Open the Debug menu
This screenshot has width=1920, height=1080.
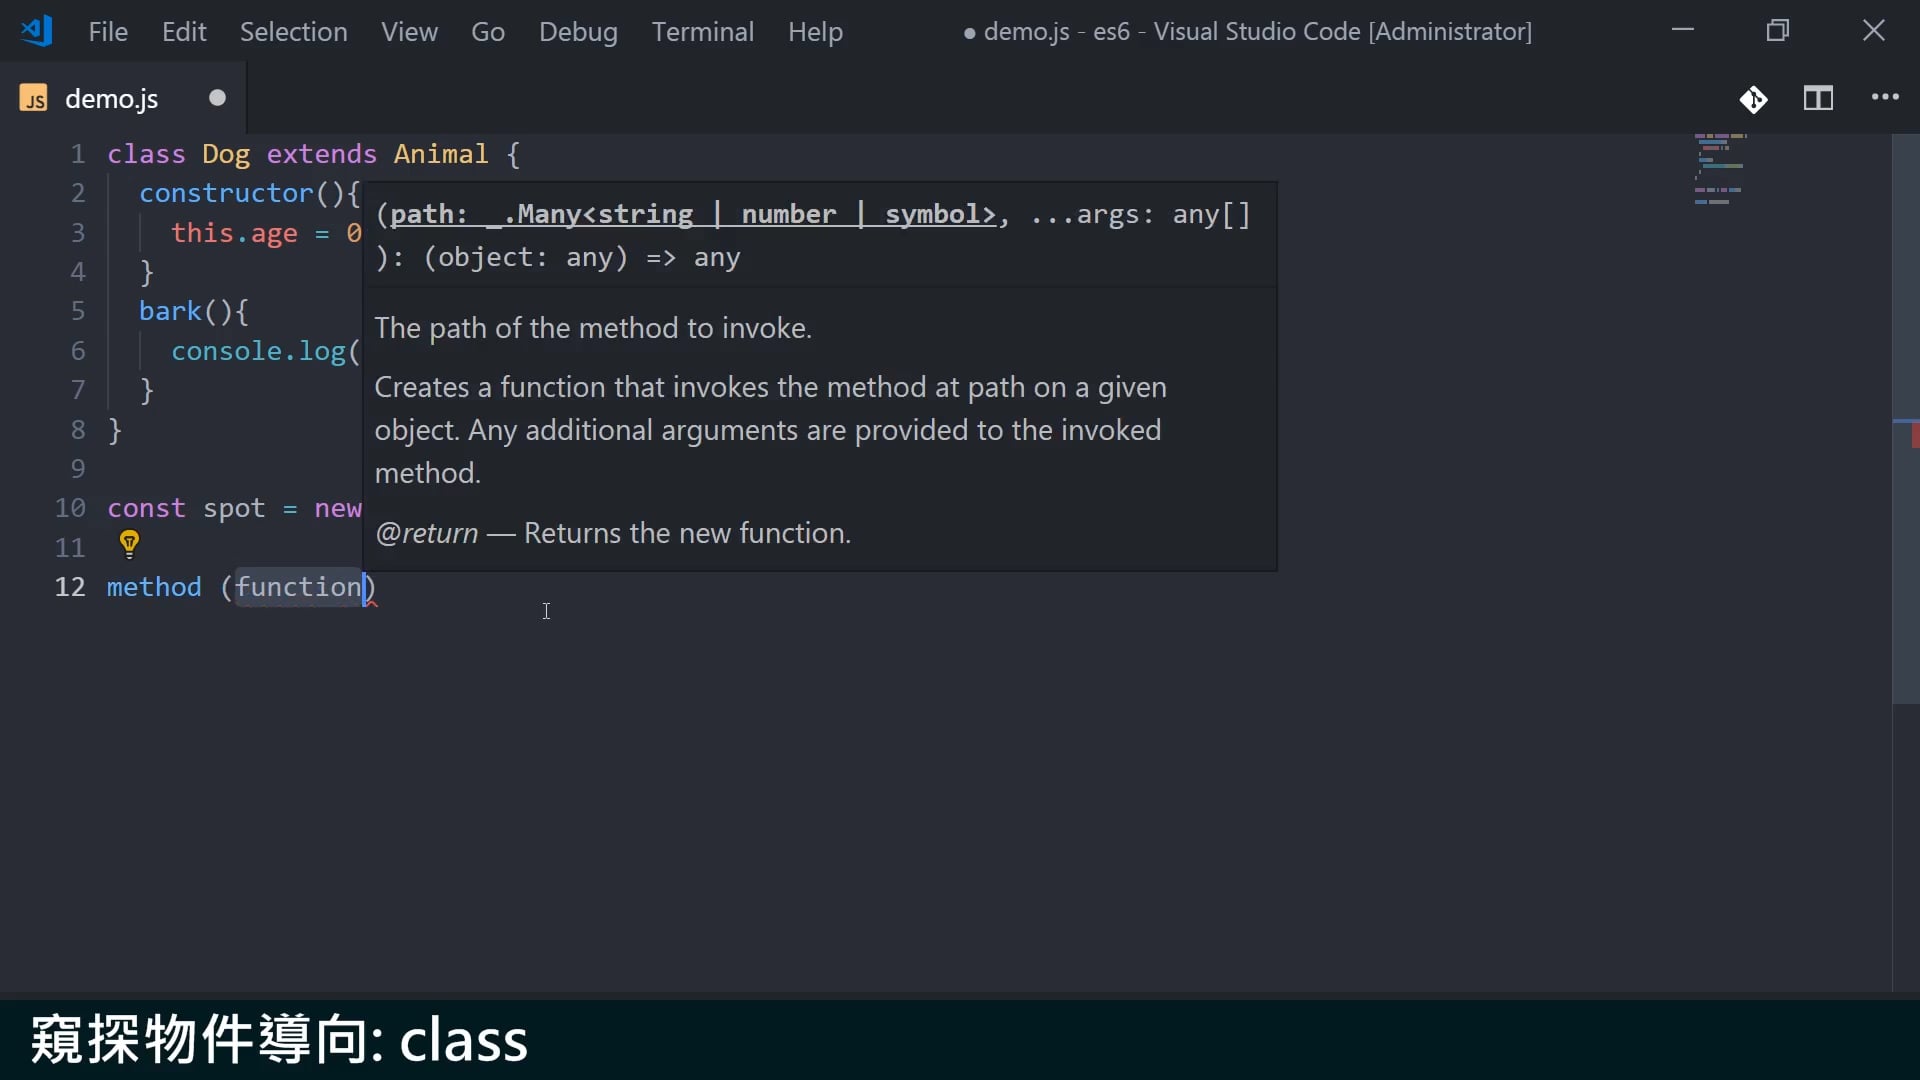(578, 32)
